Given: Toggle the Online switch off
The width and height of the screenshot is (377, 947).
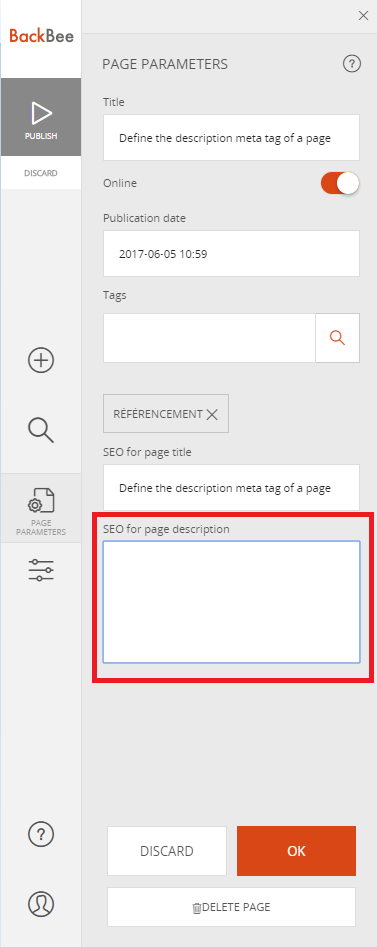Looking at the screenshot, I should coord(340,184).
